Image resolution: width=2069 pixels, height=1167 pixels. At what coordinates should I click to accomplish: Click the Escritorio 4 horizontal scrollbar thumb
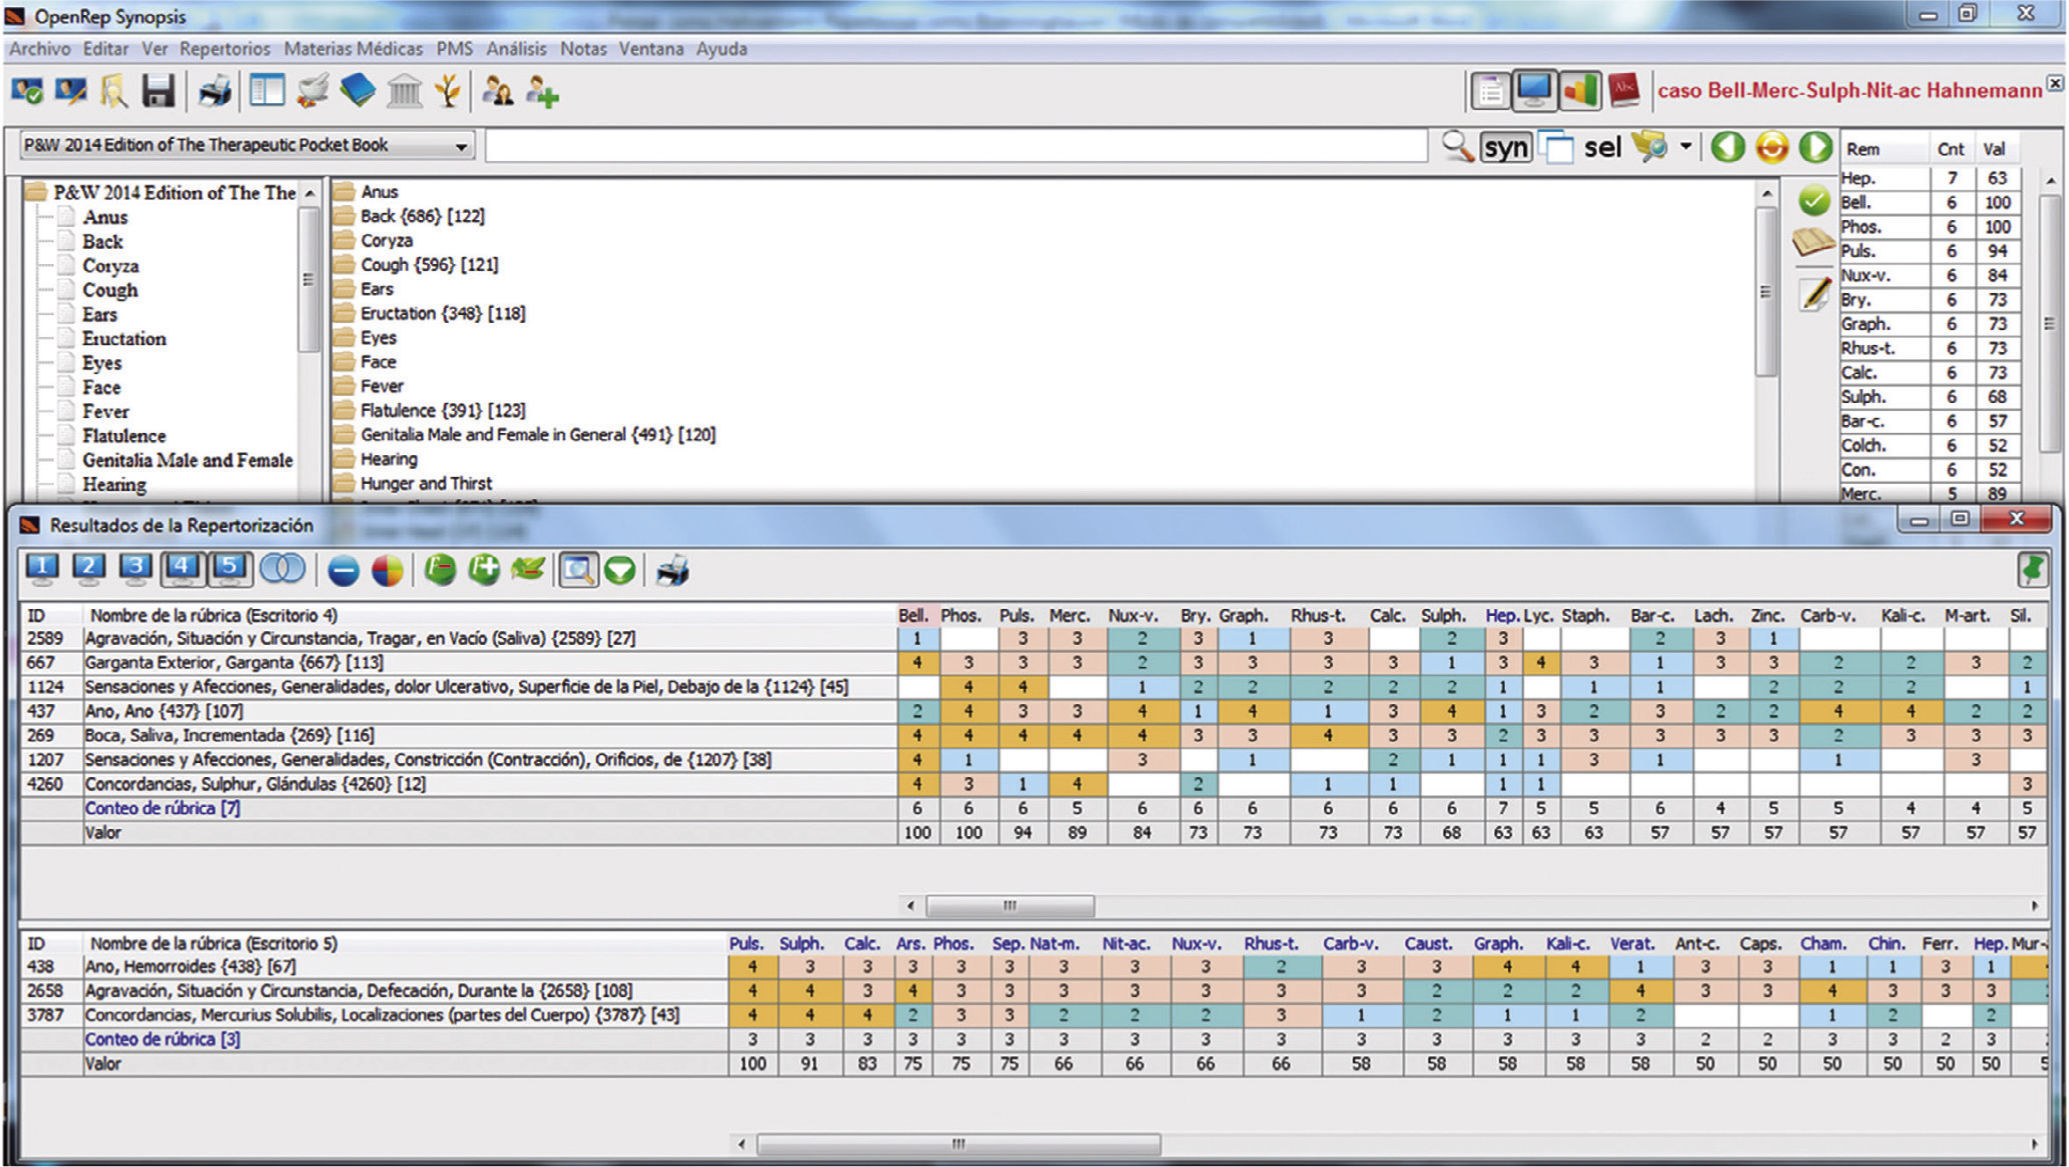click(x=1009, y=906)
